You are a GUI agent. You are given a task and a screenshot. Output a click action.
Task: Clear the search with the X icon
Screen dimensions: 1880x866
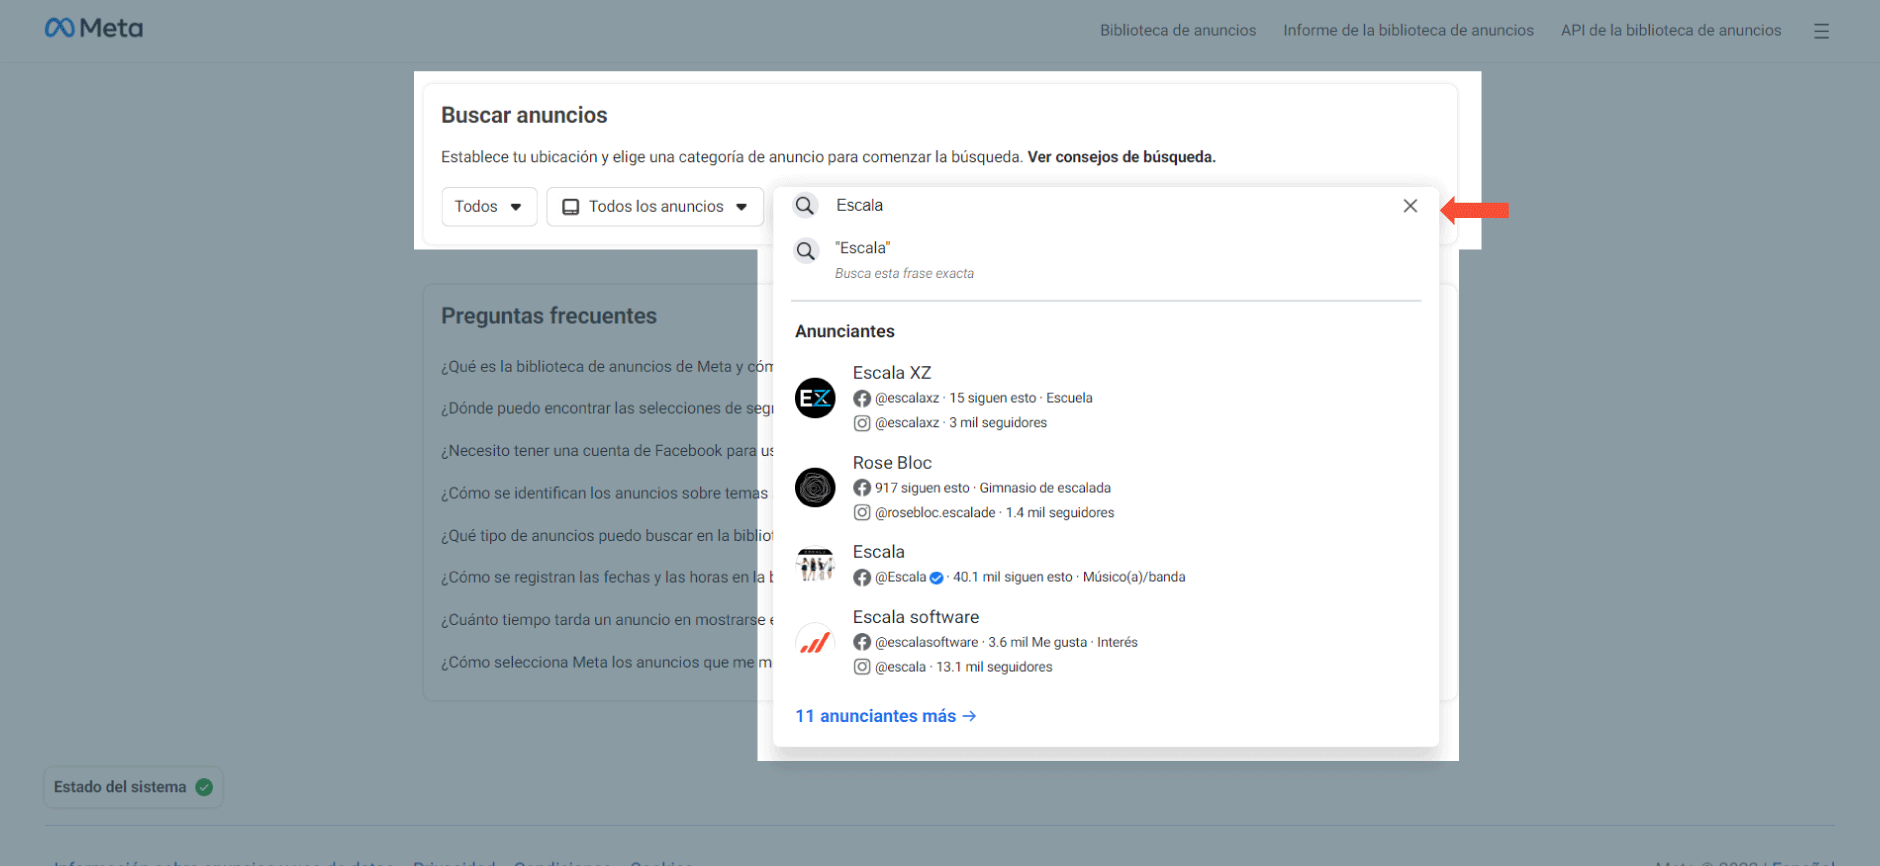click(x=1410, y=206)
